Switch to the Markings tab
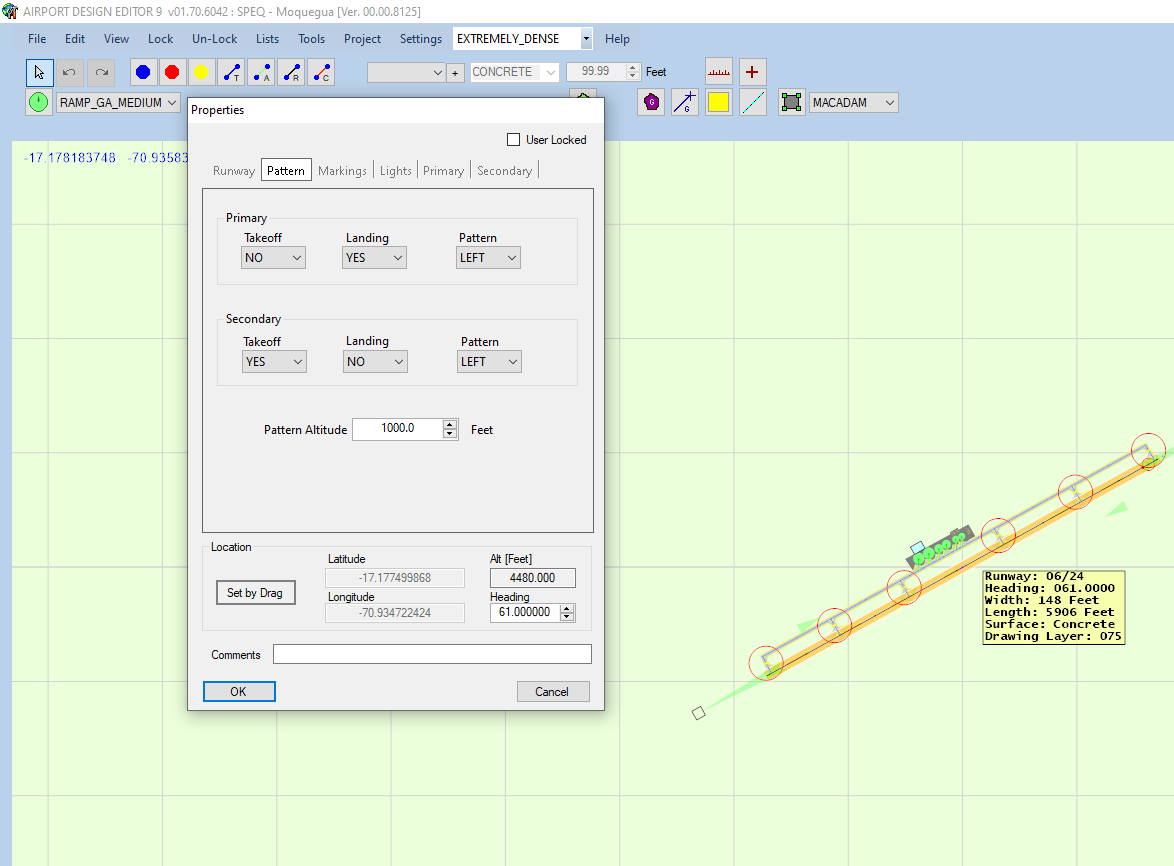The width and height of the screenshot is (1174, 866). 342,171
